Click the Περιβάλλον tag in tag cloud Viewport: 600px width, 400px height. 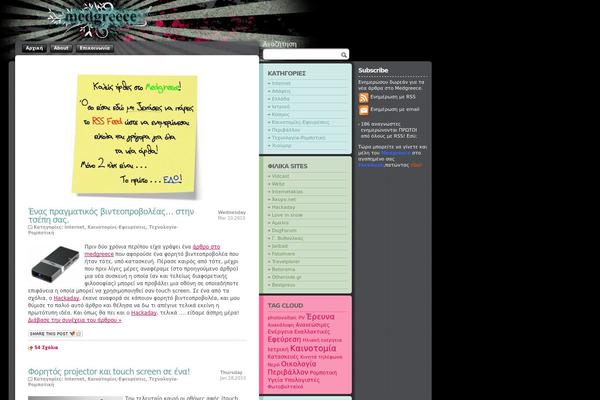click(288, 372)
